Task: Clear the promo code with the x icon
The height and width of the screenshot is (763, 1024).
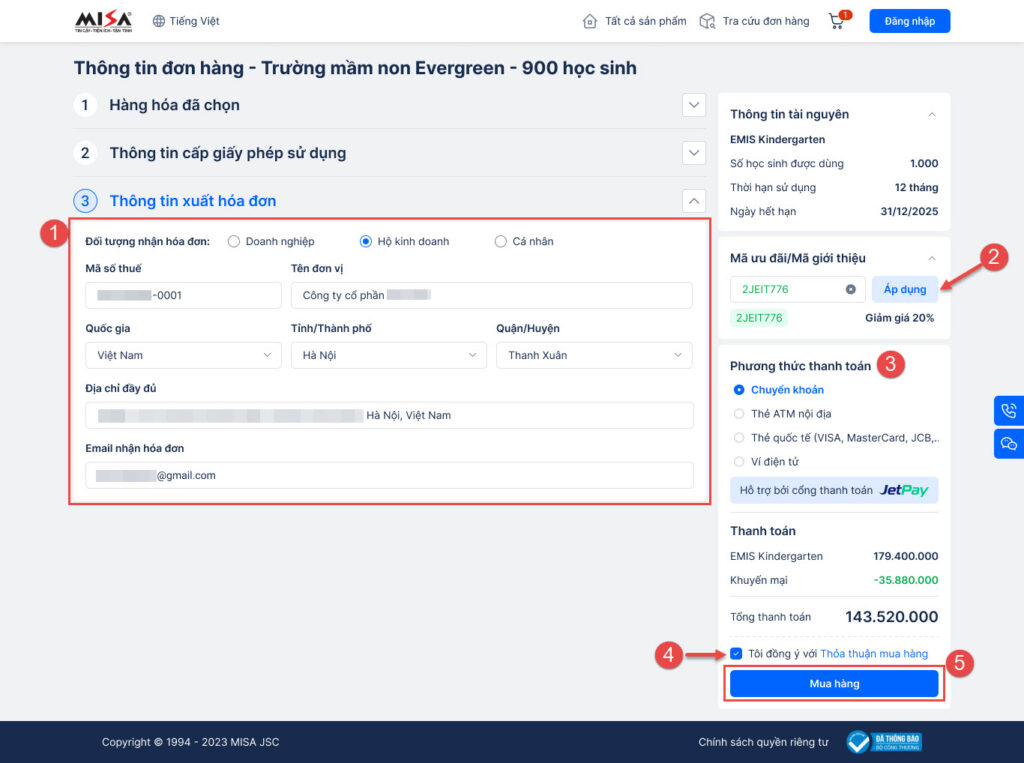Action: [x=850, y=289]
